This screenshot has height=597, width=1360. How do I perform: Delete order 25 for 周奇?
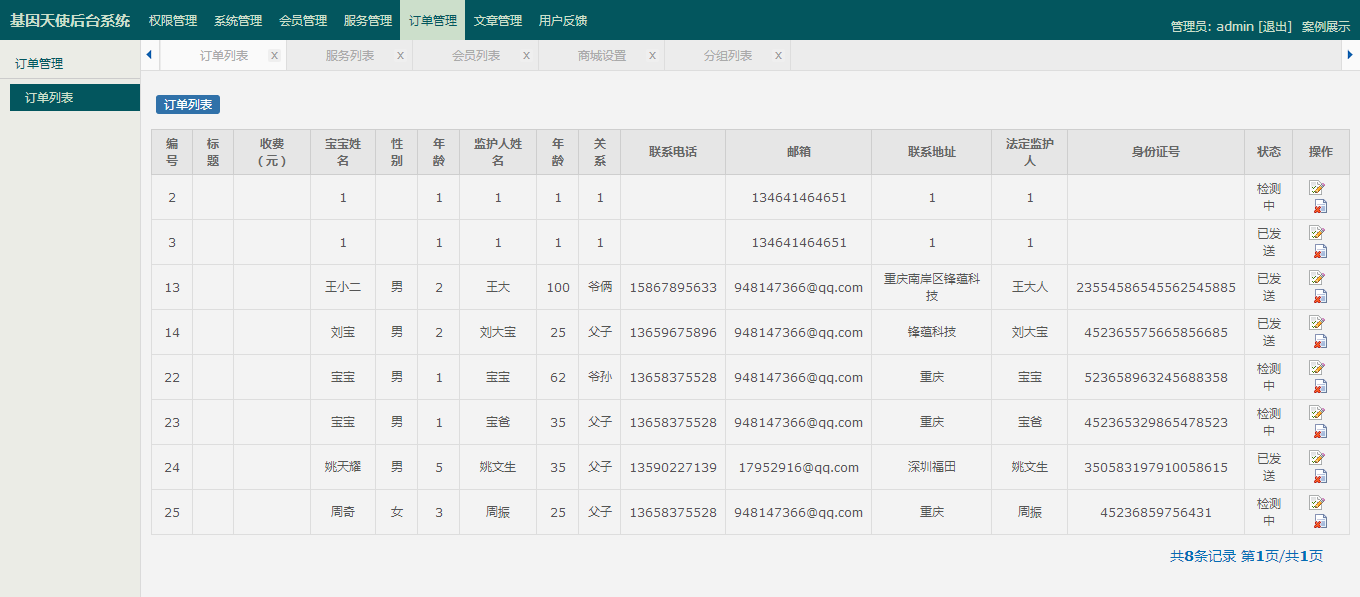click(1320, 522)
